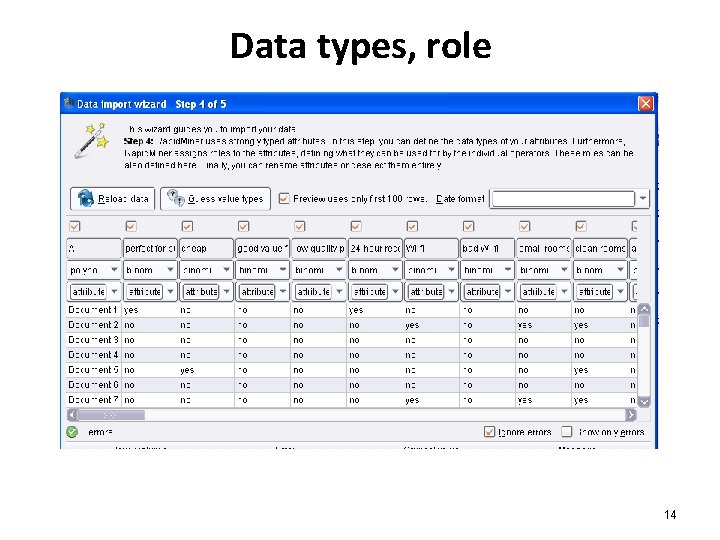
Task: Uncheck the column checkbox above column A
Action: point(75,226)
